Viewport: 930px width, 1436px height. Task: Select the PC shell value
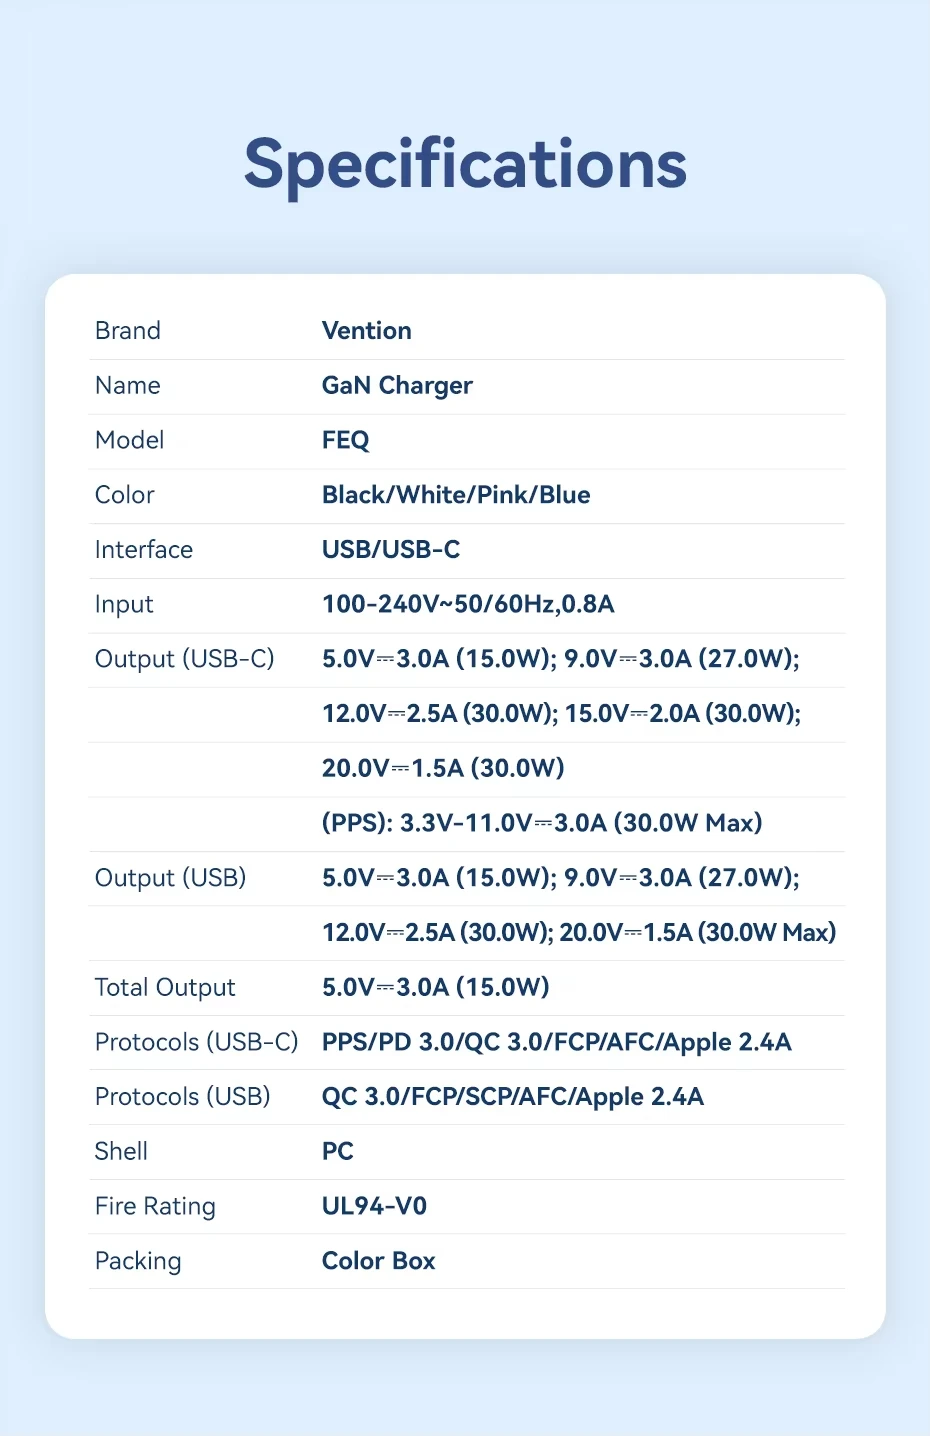337,1152
